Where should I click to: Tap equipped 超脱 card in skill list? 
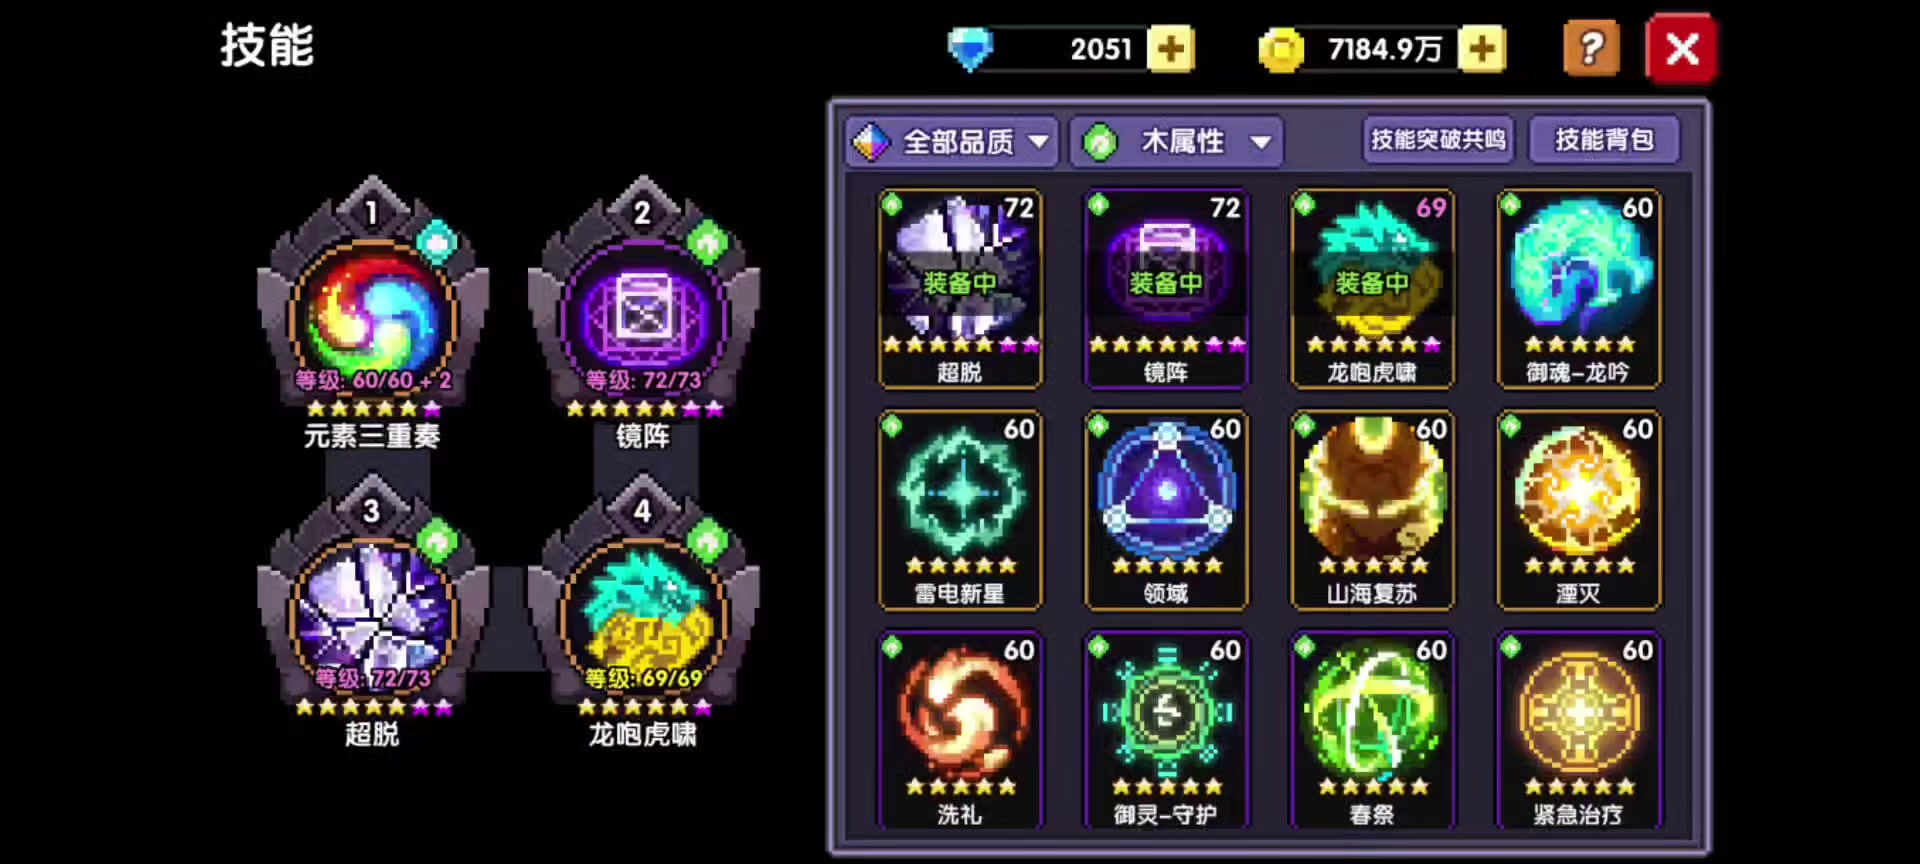960,288
